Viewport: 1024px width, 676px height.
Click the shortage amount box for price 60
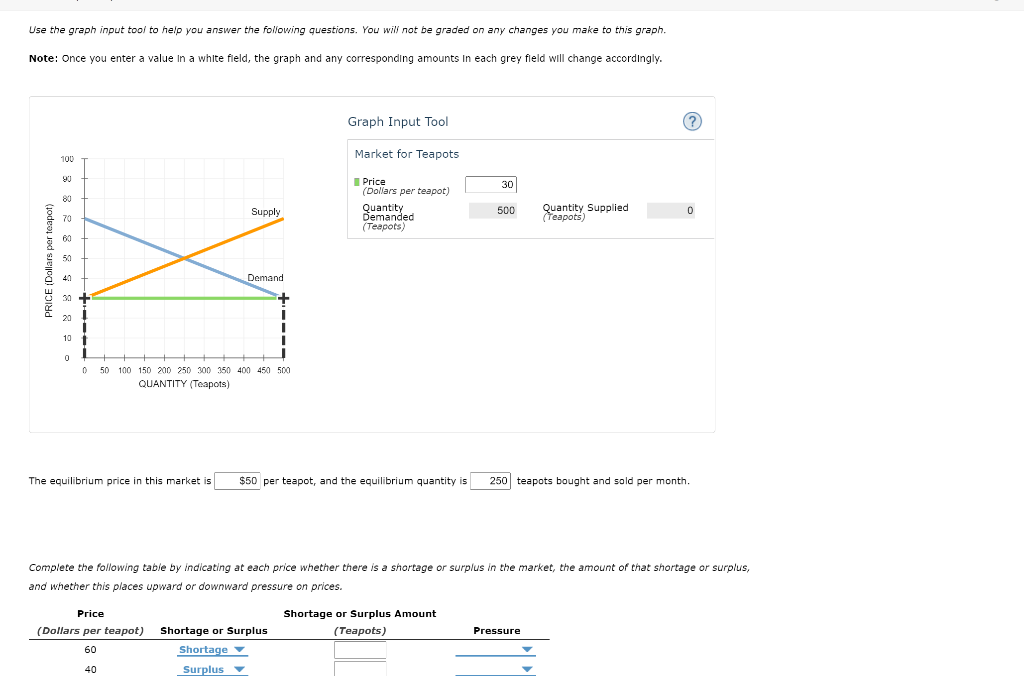point(361,649)
